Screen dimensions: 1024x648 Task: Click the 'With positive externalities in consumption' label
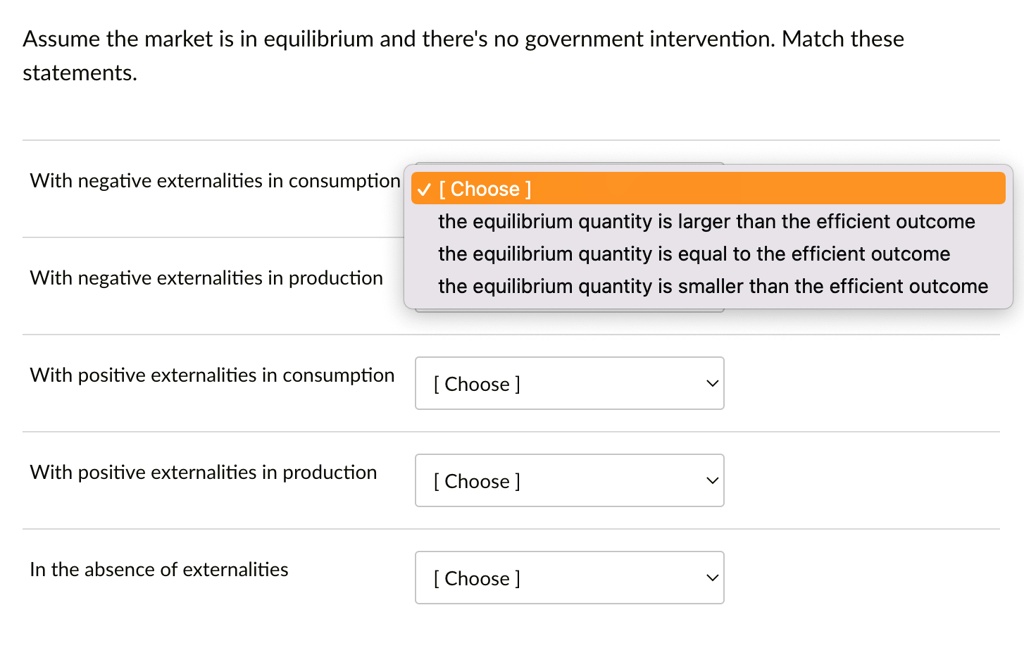(212, 375)
